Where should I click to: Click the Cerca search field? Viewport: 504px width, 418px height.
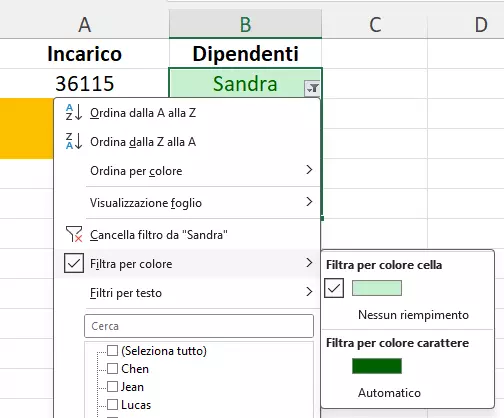coord(199,326)
